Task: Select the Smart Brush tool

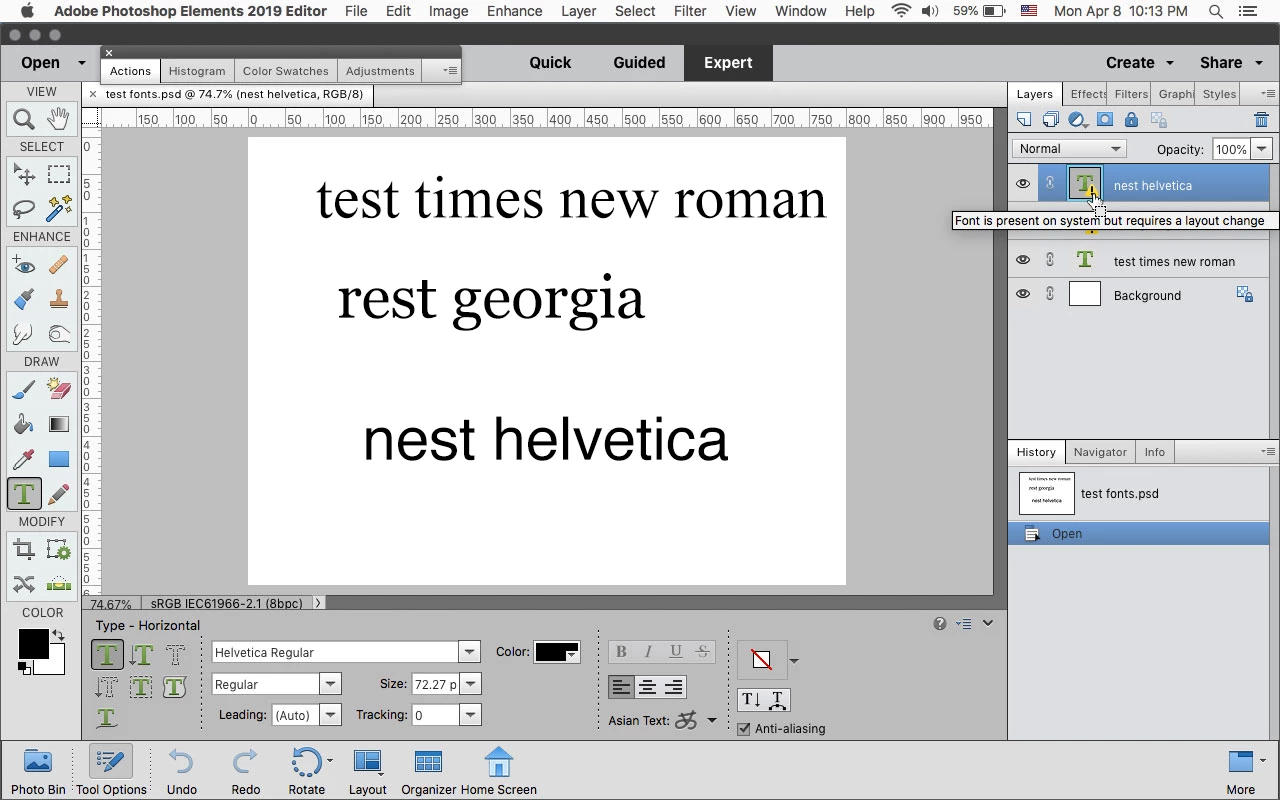Action: pos(24,299)
